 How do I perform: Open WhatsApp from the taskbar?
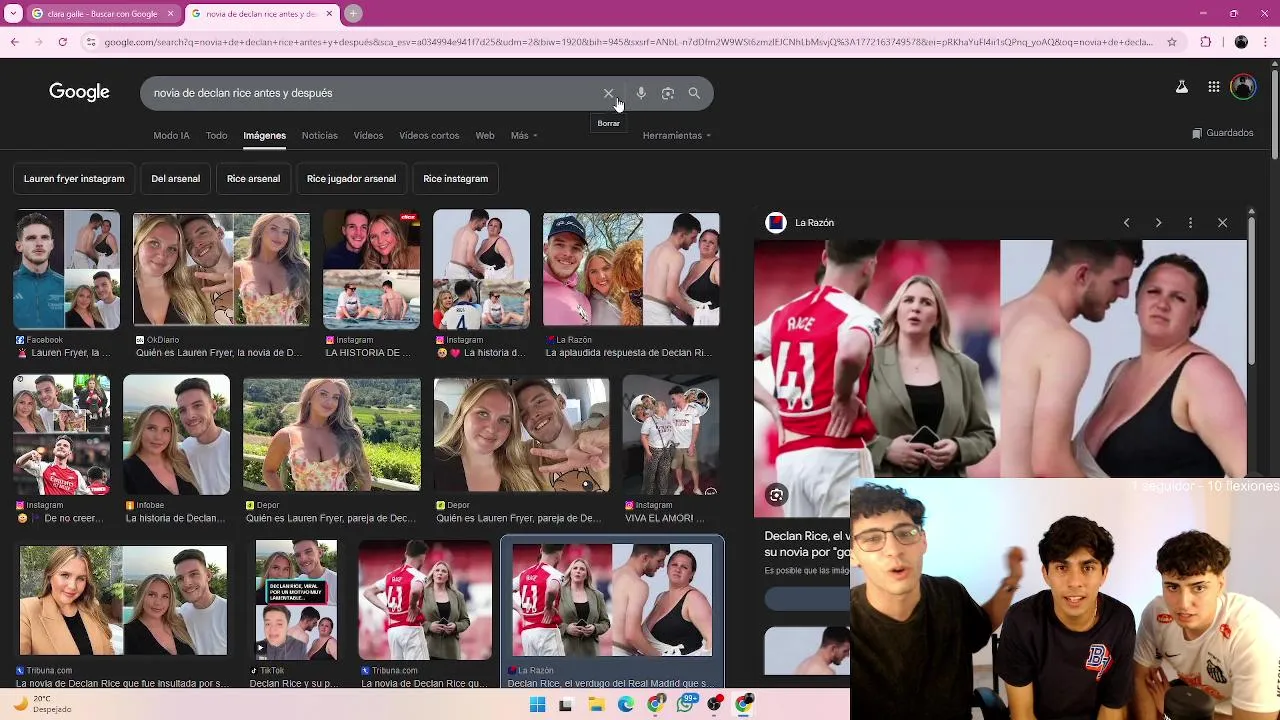tap(685, 705)
